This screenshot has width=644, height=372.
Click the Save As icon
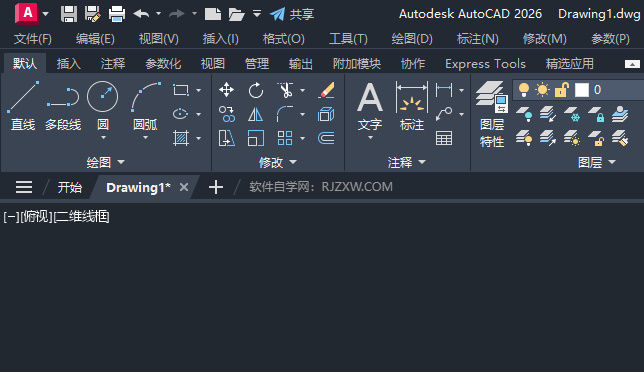[x=93, y=14]
